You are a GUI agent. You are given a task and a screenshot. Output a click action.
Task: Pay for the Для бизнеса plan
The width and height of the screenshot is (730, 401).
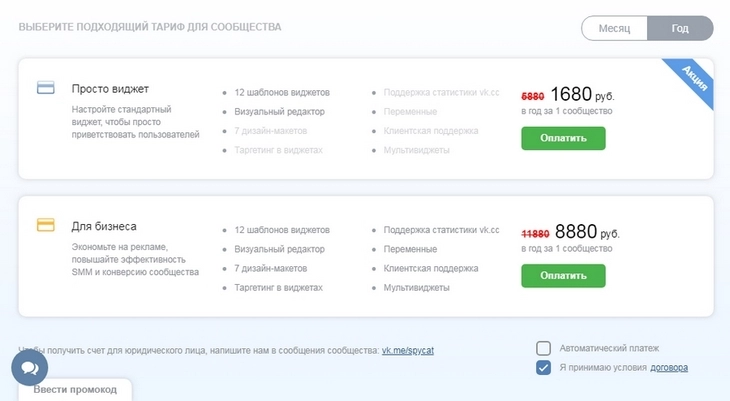pyautogui.click(x=563, y=276)
